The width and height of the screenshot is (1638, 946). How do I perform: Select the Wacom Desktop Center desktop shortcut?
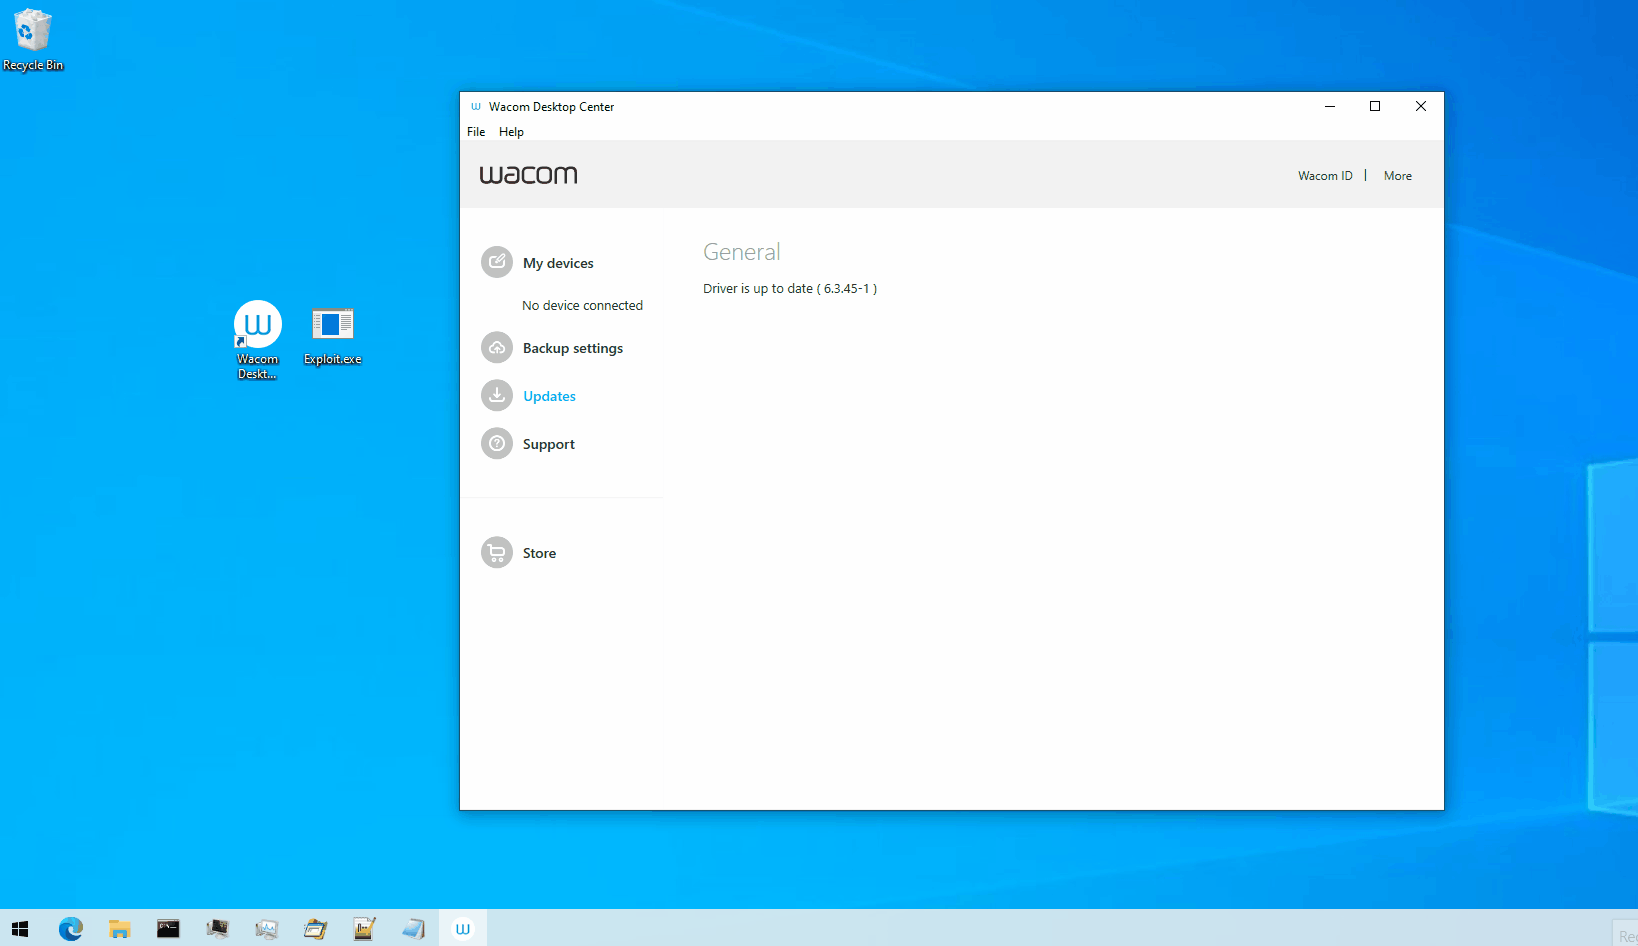pyautogui.click(x=258, y=340)
